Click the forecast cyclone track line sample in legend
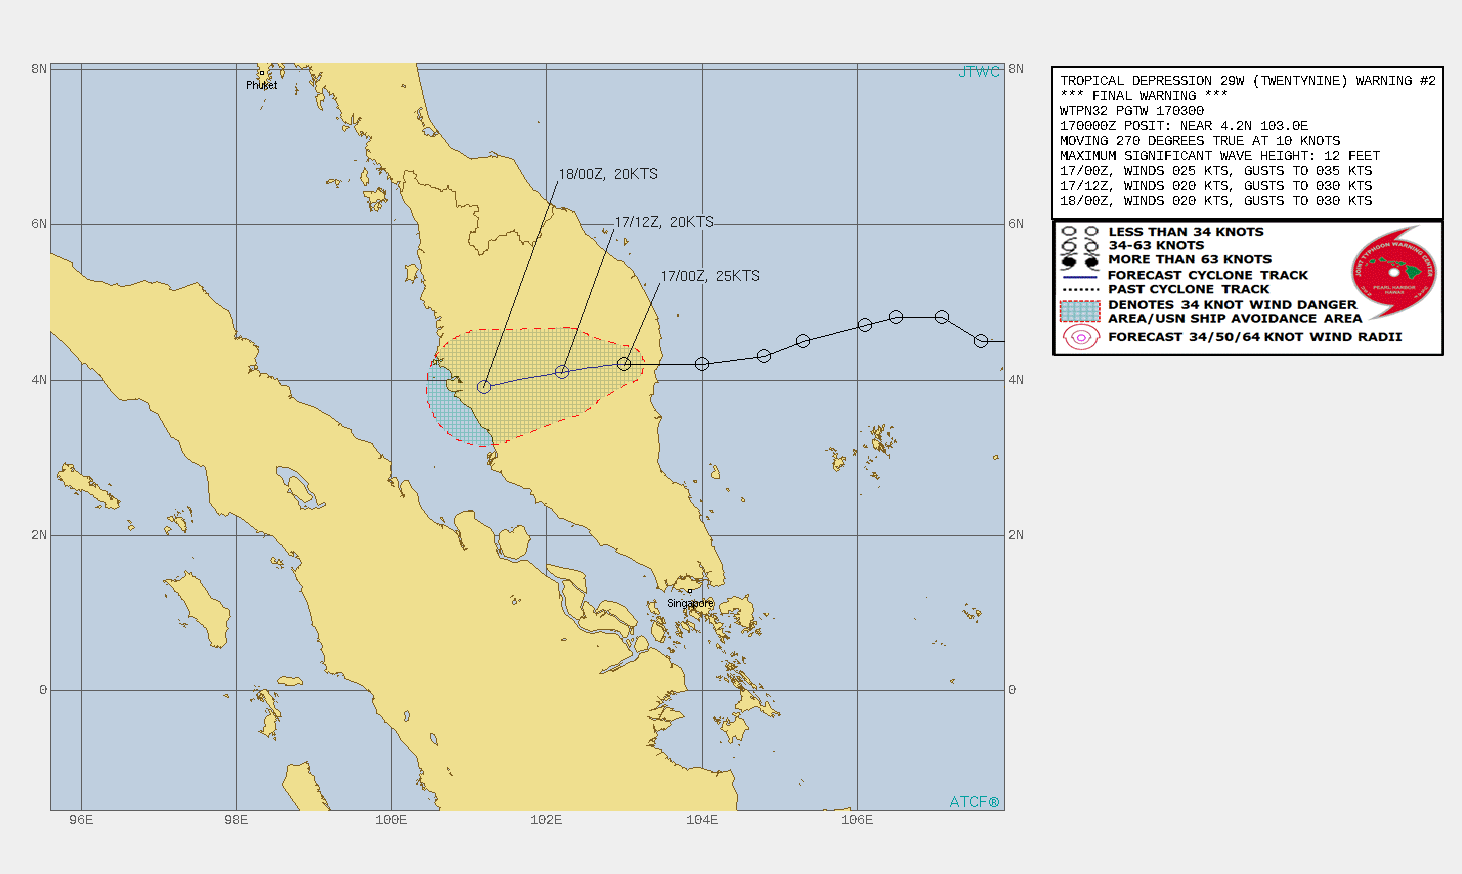The height and width of the screenshot is (874, 1462). (1080, 276)
